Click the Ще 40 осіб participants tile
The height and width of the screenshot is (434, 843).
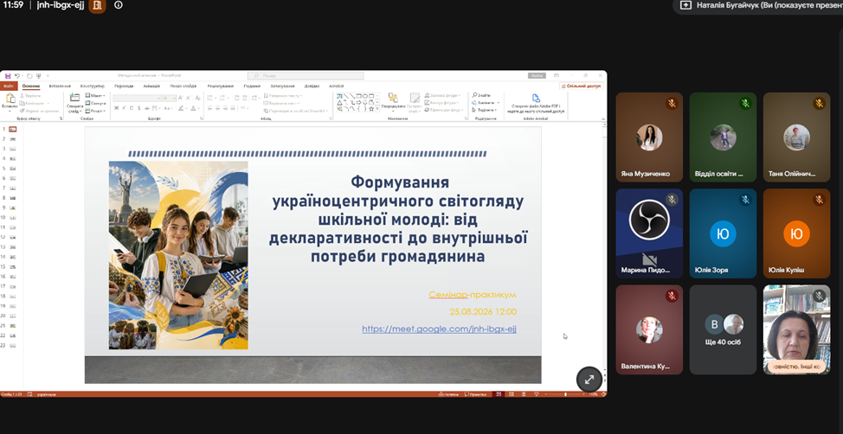click(723, 330)
